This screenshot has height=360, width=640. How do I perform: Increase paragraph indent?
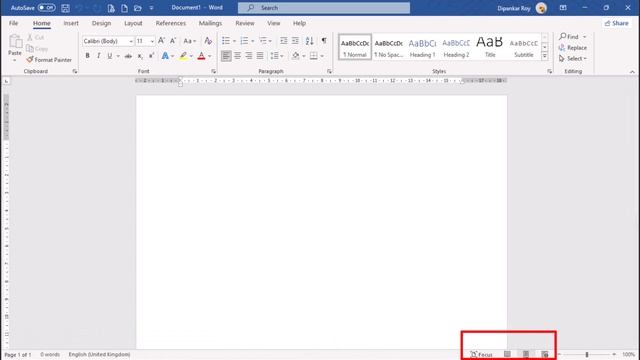click(x=295, y=40)
